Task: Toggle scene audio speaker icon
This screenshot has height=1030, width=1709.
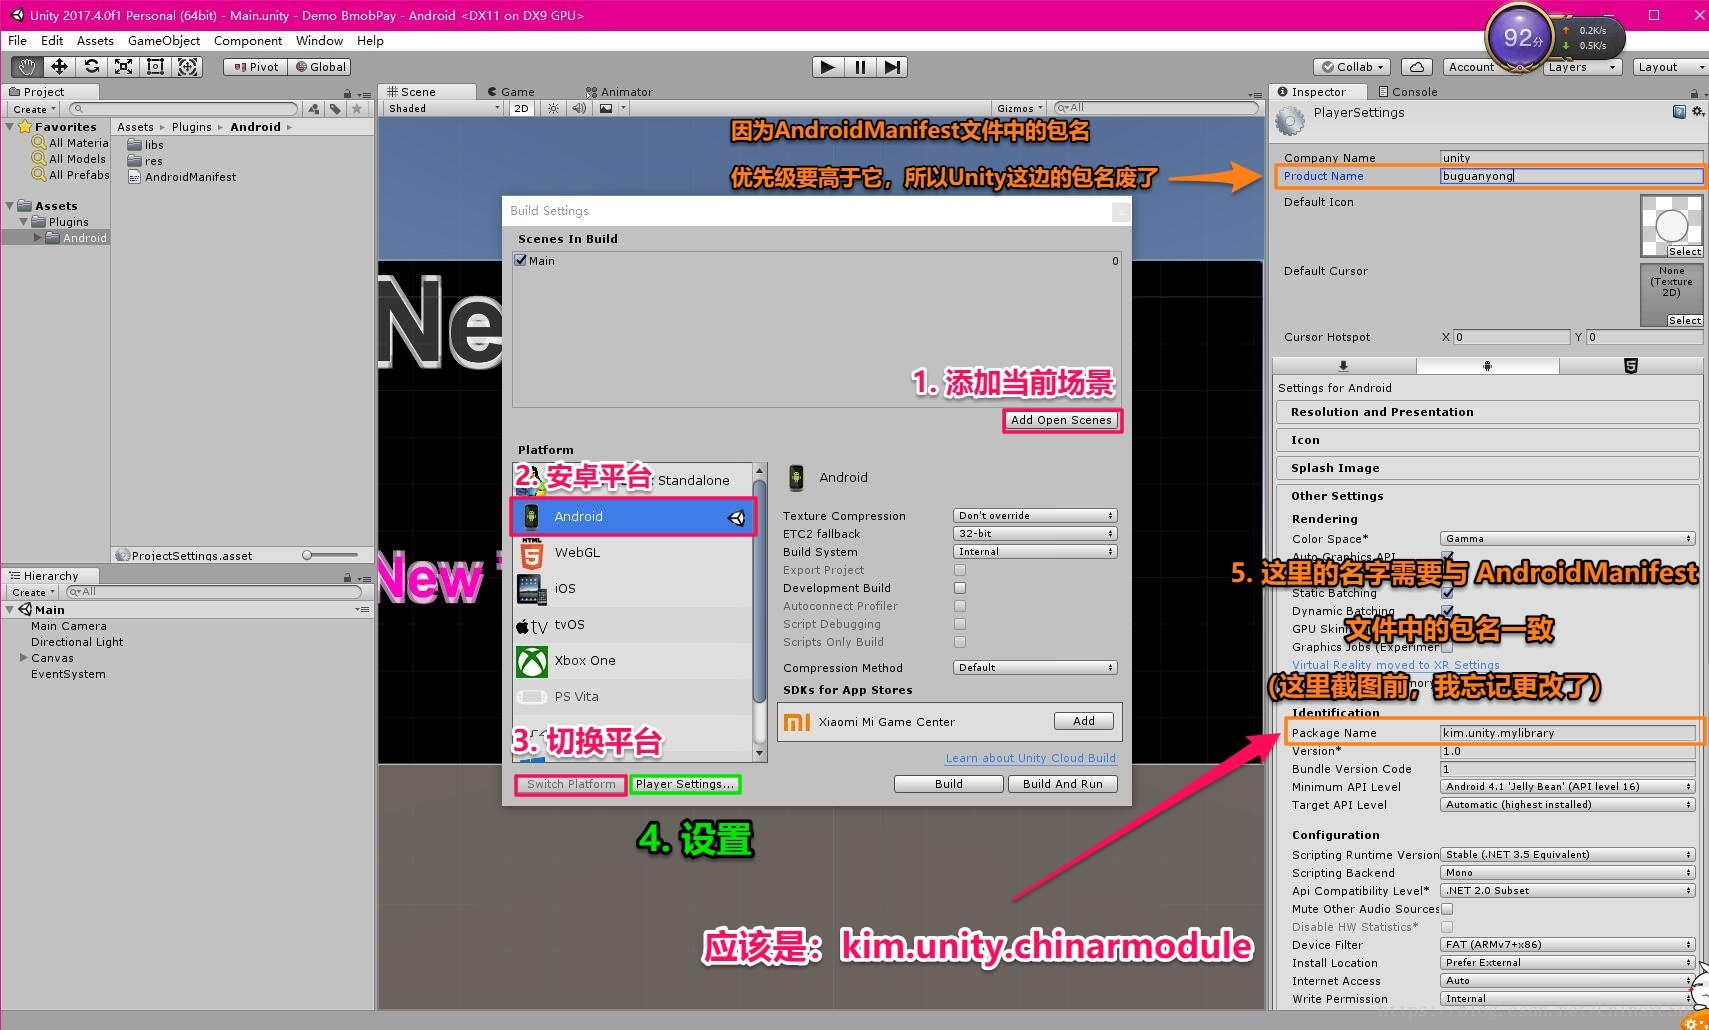Action: click(579, 108)
